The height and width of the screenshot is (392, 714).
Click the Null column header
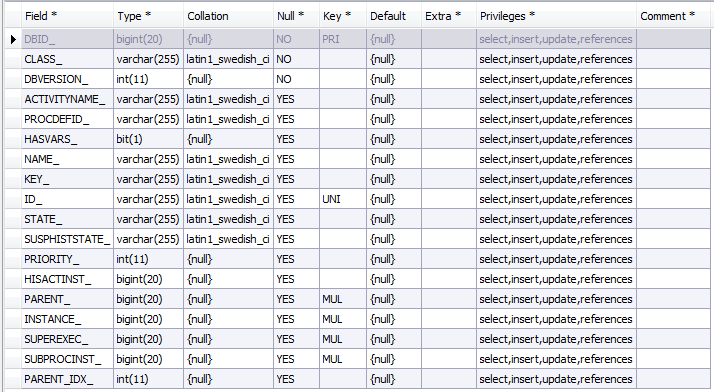click(x=296, y=16)
